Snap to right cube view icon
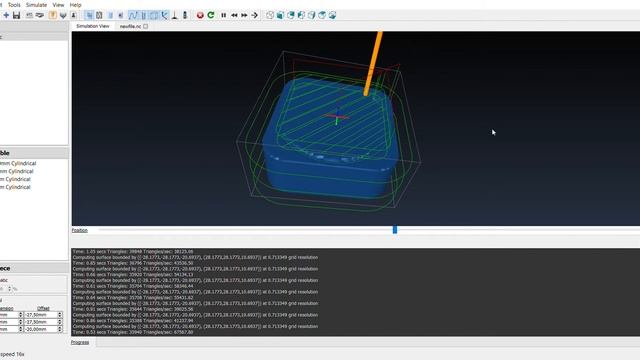640x360 pixels. pyautogui.click(x=311, y=15)
